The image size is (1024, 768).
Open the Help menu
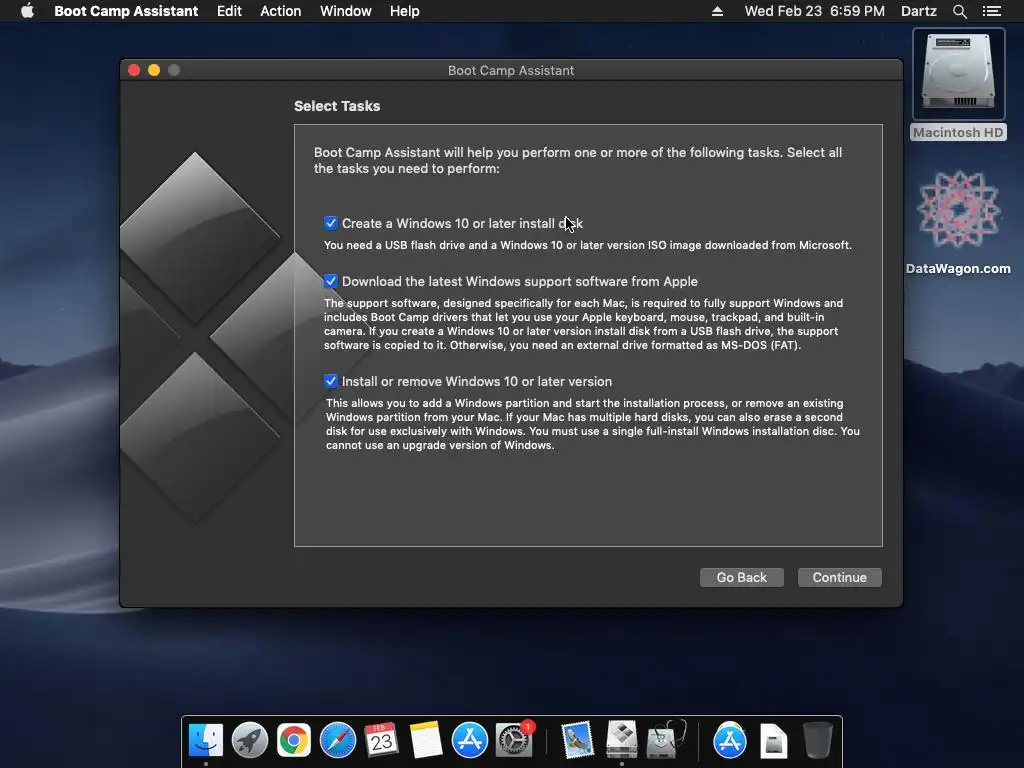coord(404,11)
